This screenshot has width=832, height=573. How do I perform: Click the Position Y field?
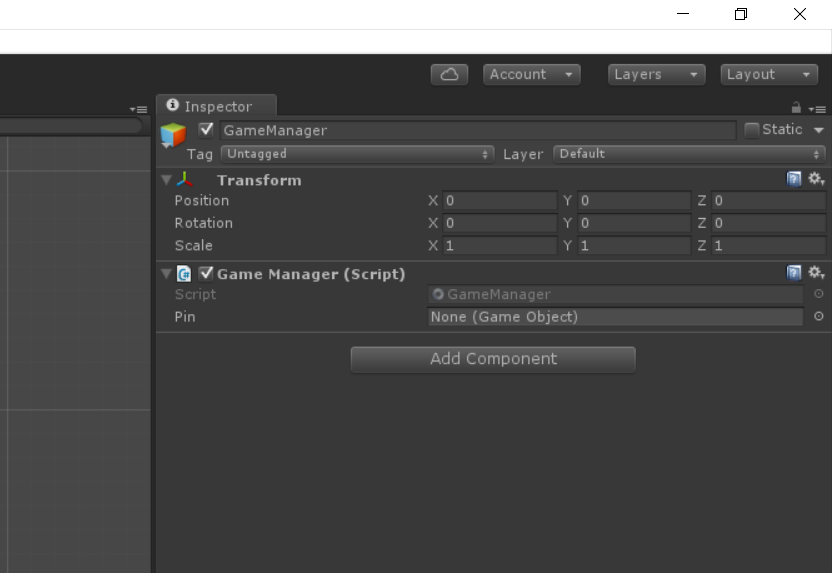634,201
